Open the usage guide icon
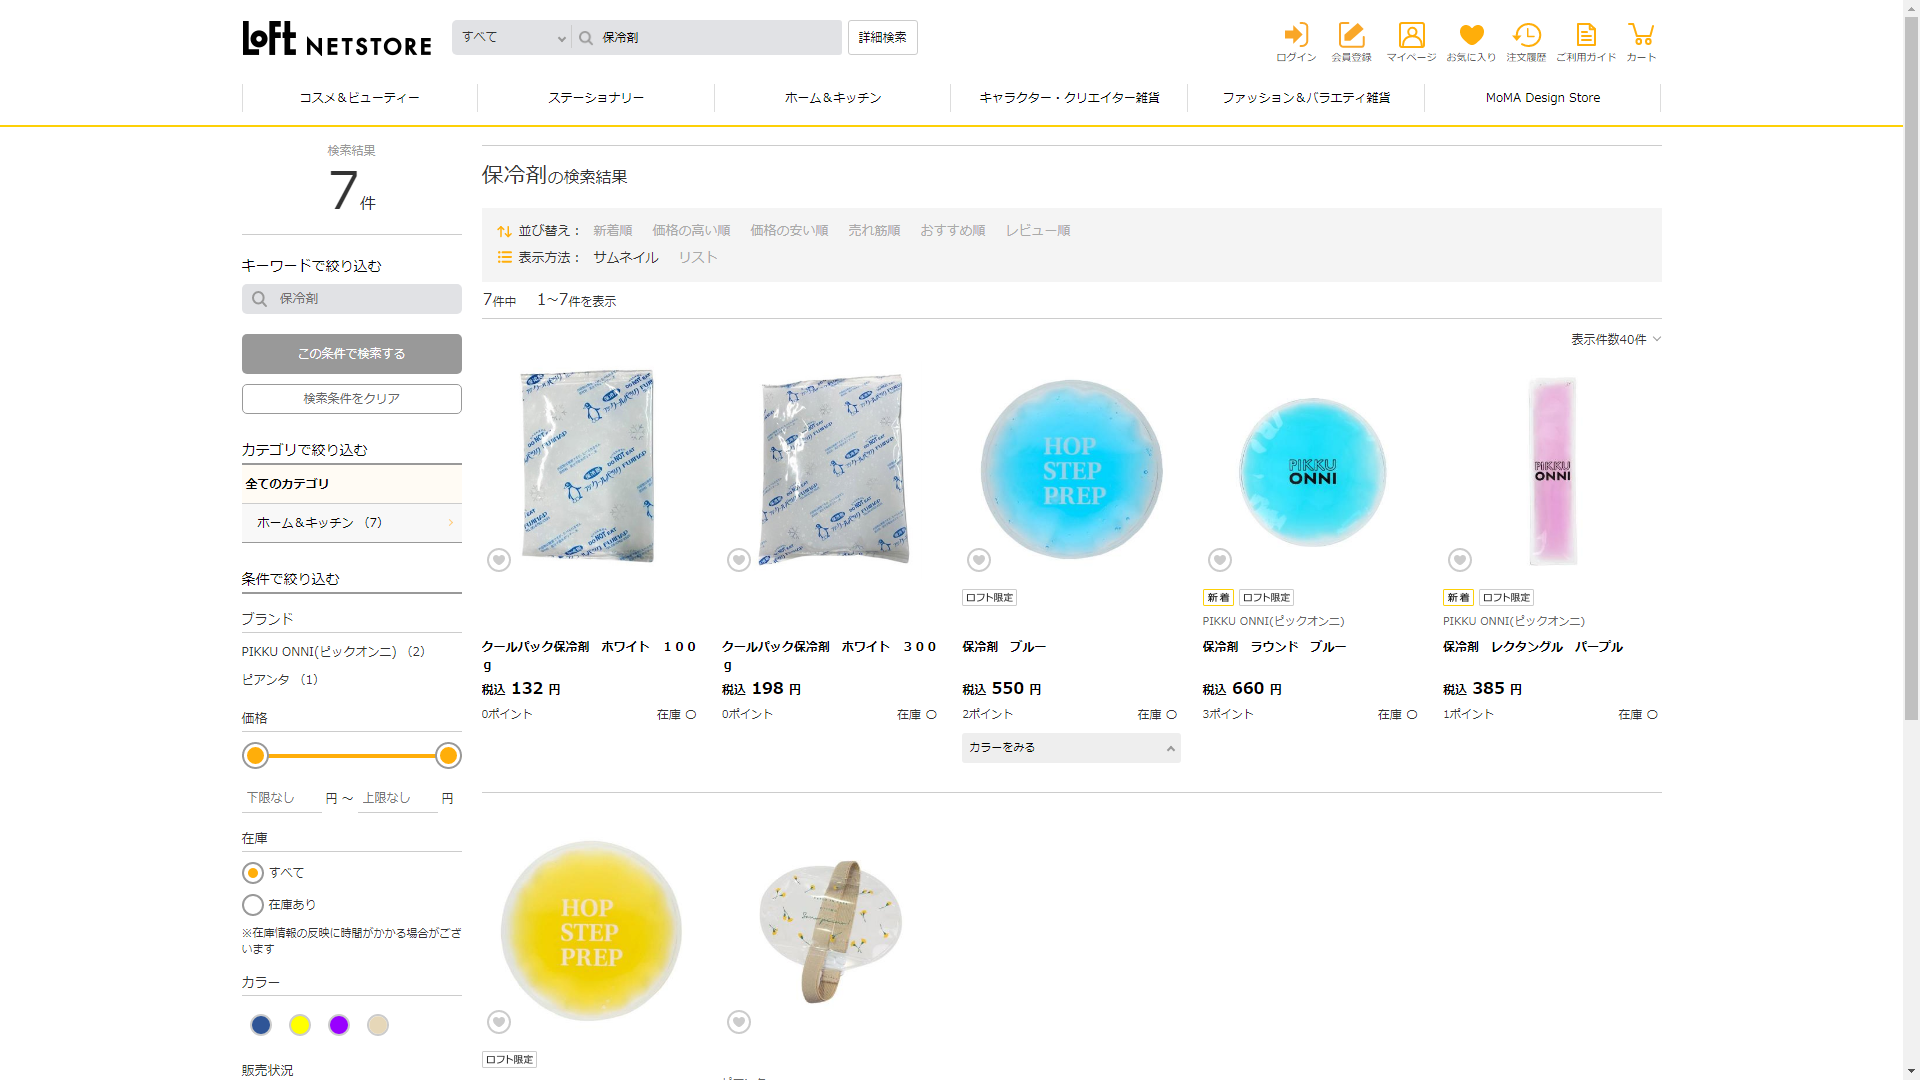This screenshot has width=1920, height=1080. pos(1586,42)
